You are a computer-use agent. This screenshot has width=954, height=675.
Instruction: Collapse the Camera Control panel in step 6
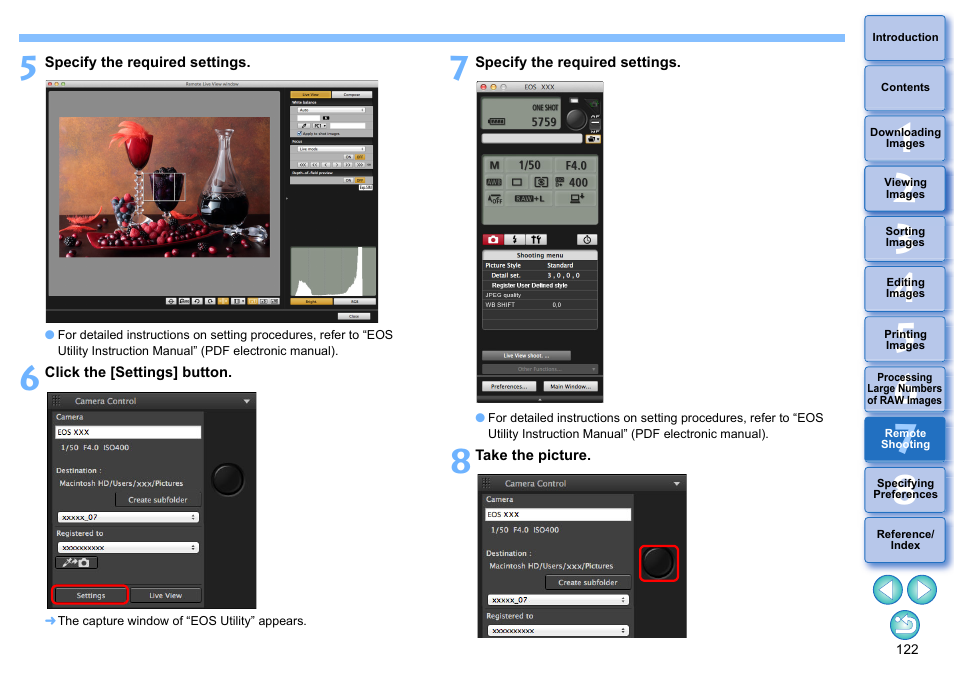246,401
